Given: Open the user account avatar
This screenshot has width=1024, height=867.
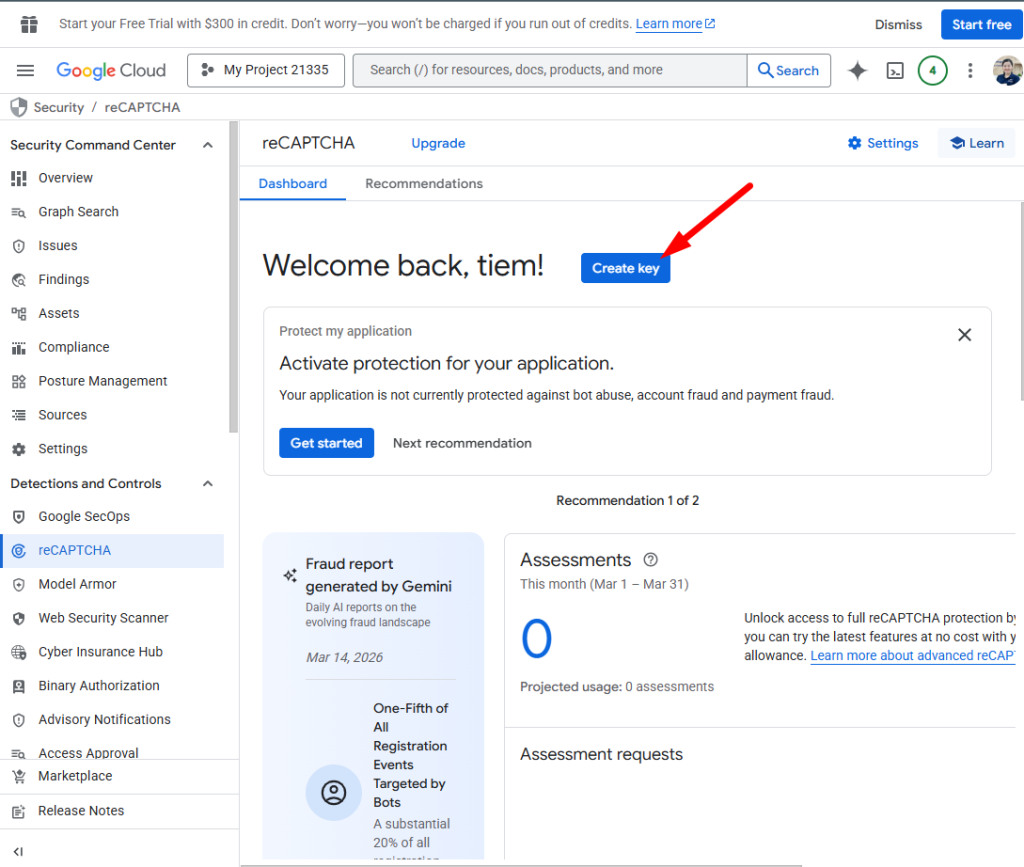Looking at the screenshot, I should click(1006, 70).
